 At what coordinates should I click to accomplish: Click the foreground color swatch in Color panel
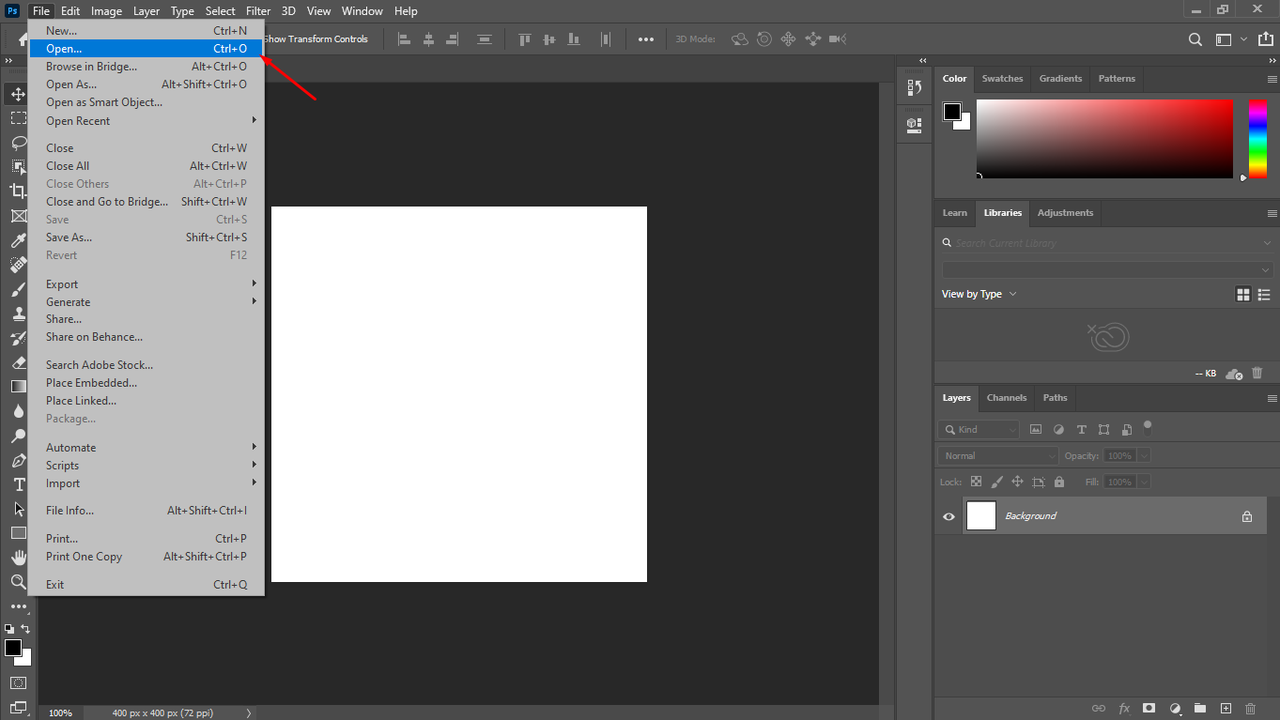(x=953, y=112)
